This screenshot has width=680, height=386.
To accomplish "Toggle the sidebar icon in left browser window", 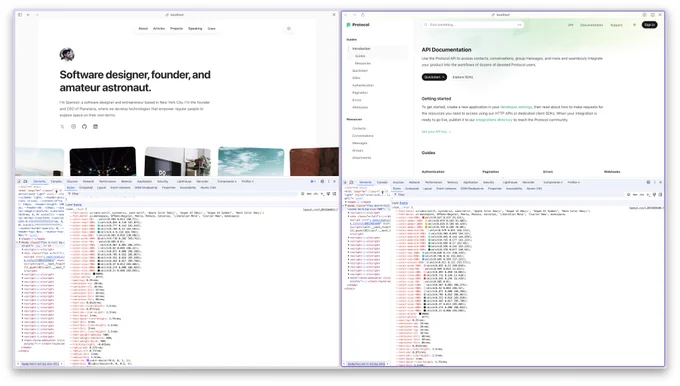I will [x=20, y=15].
